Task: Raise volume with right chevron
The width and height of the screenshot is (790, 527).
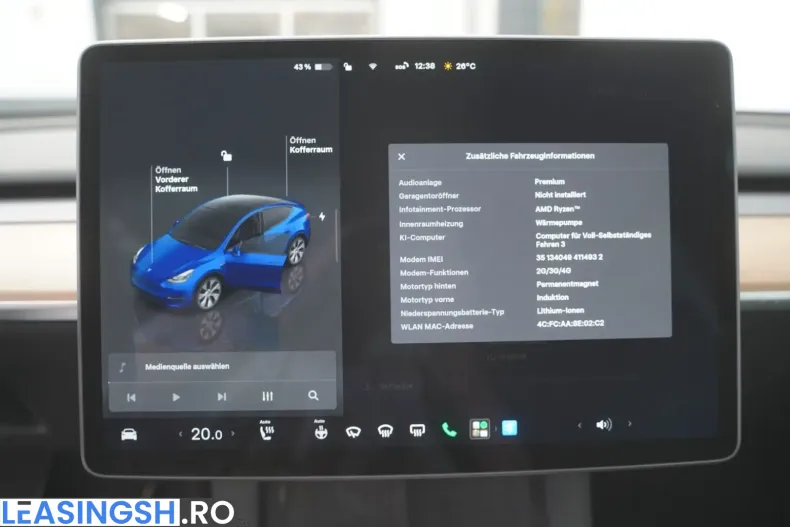Action: 630,424
